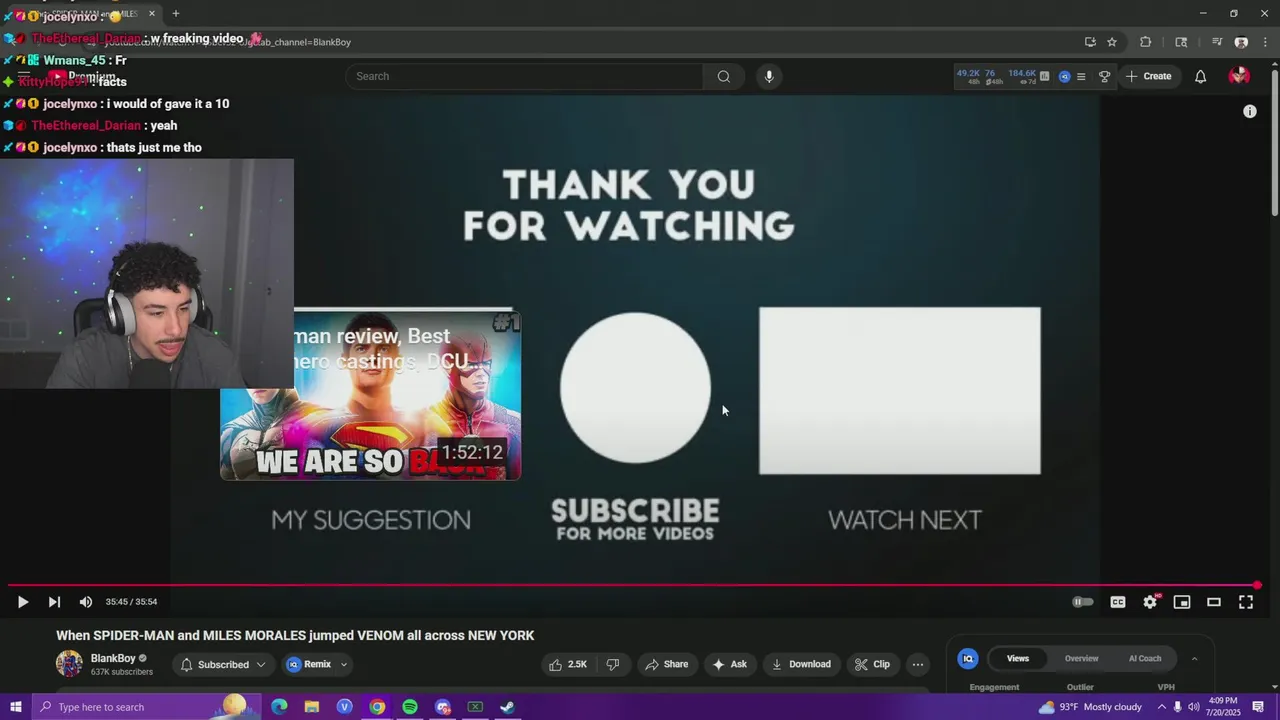This screenshot has width=1280, height=720.
Task: Open the notifications bell
Action: click(1200, 76)
